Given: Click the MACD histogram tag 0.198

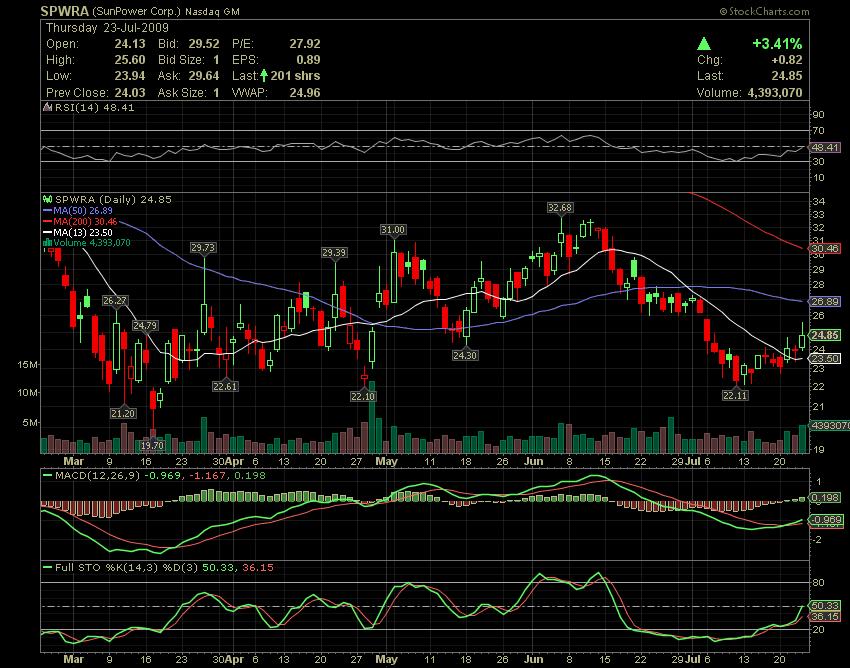Looking at the screenshot, I should point(825,498).
